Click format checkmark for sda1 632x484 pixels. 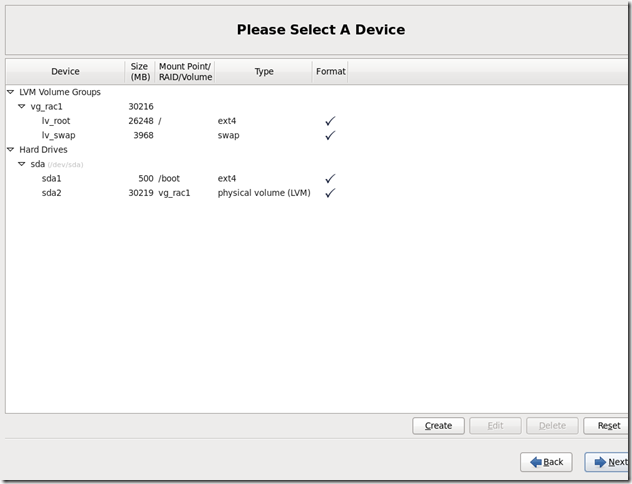330,178
